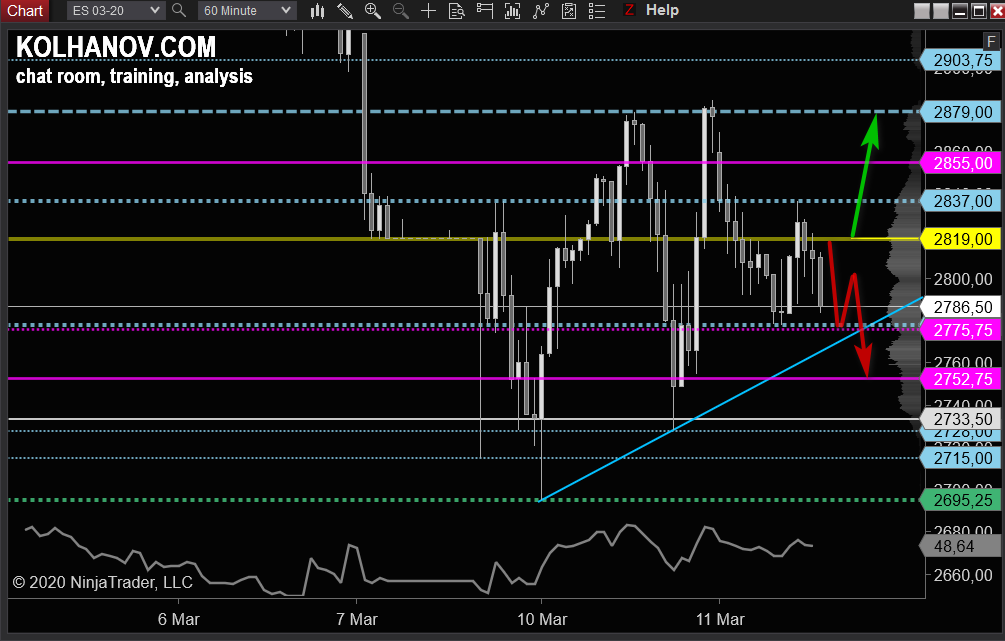Open the Data Series bars icon
The image size is (1005, 641).
coord(513,11)
